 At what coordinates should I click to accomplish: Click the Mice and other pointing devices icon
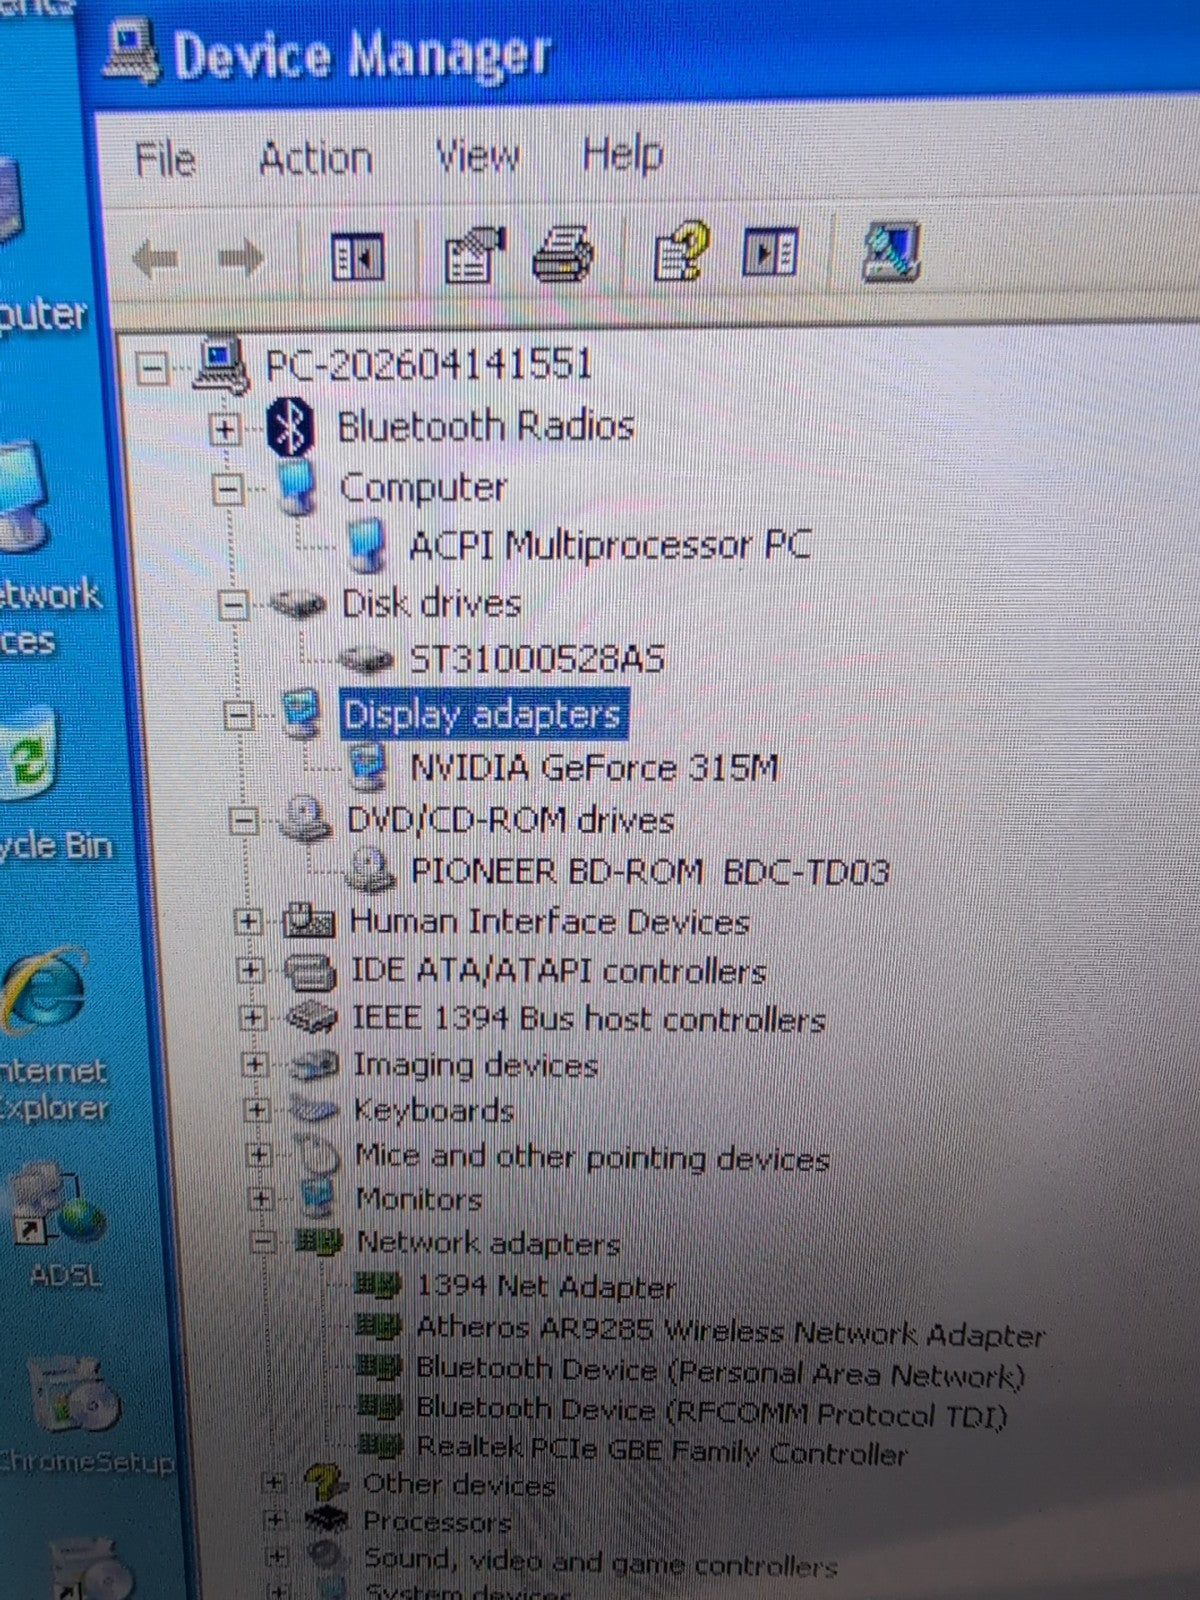(x=318, y=1155)
